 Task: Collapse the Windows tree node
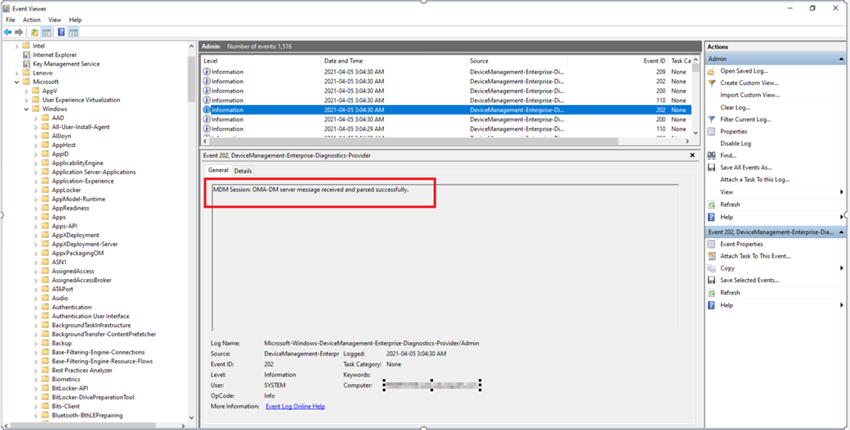click(26, 109)
